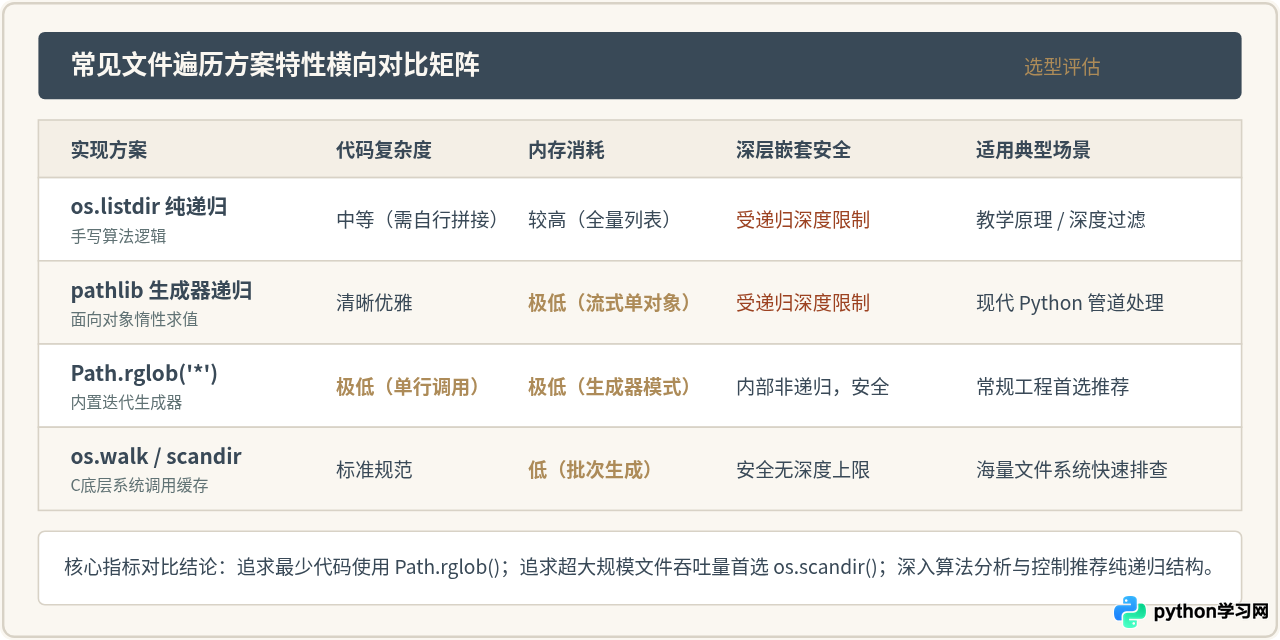Image resolution: width=1280 pixels, height=640 pixels.
Task: Click the cell 标准规范
Action: coord(374,470)
